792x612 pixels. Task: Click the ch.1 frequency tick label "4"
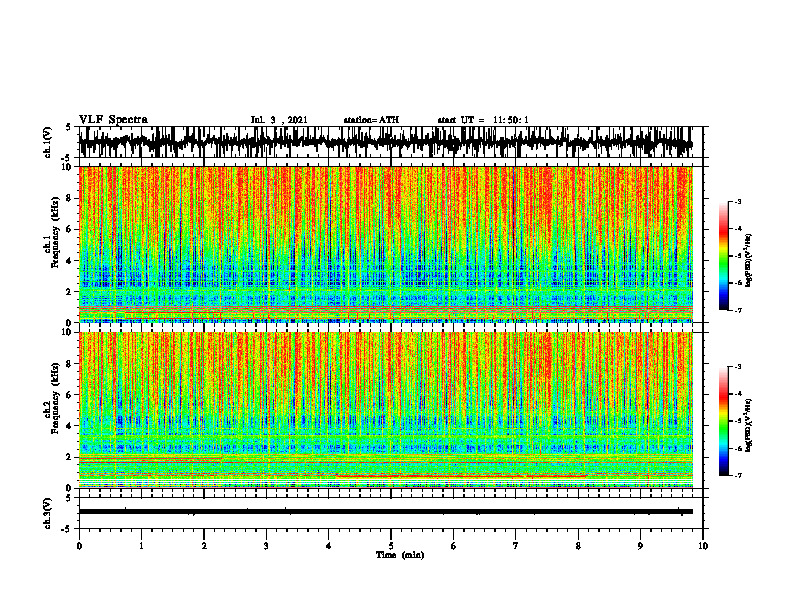(70, 261)
